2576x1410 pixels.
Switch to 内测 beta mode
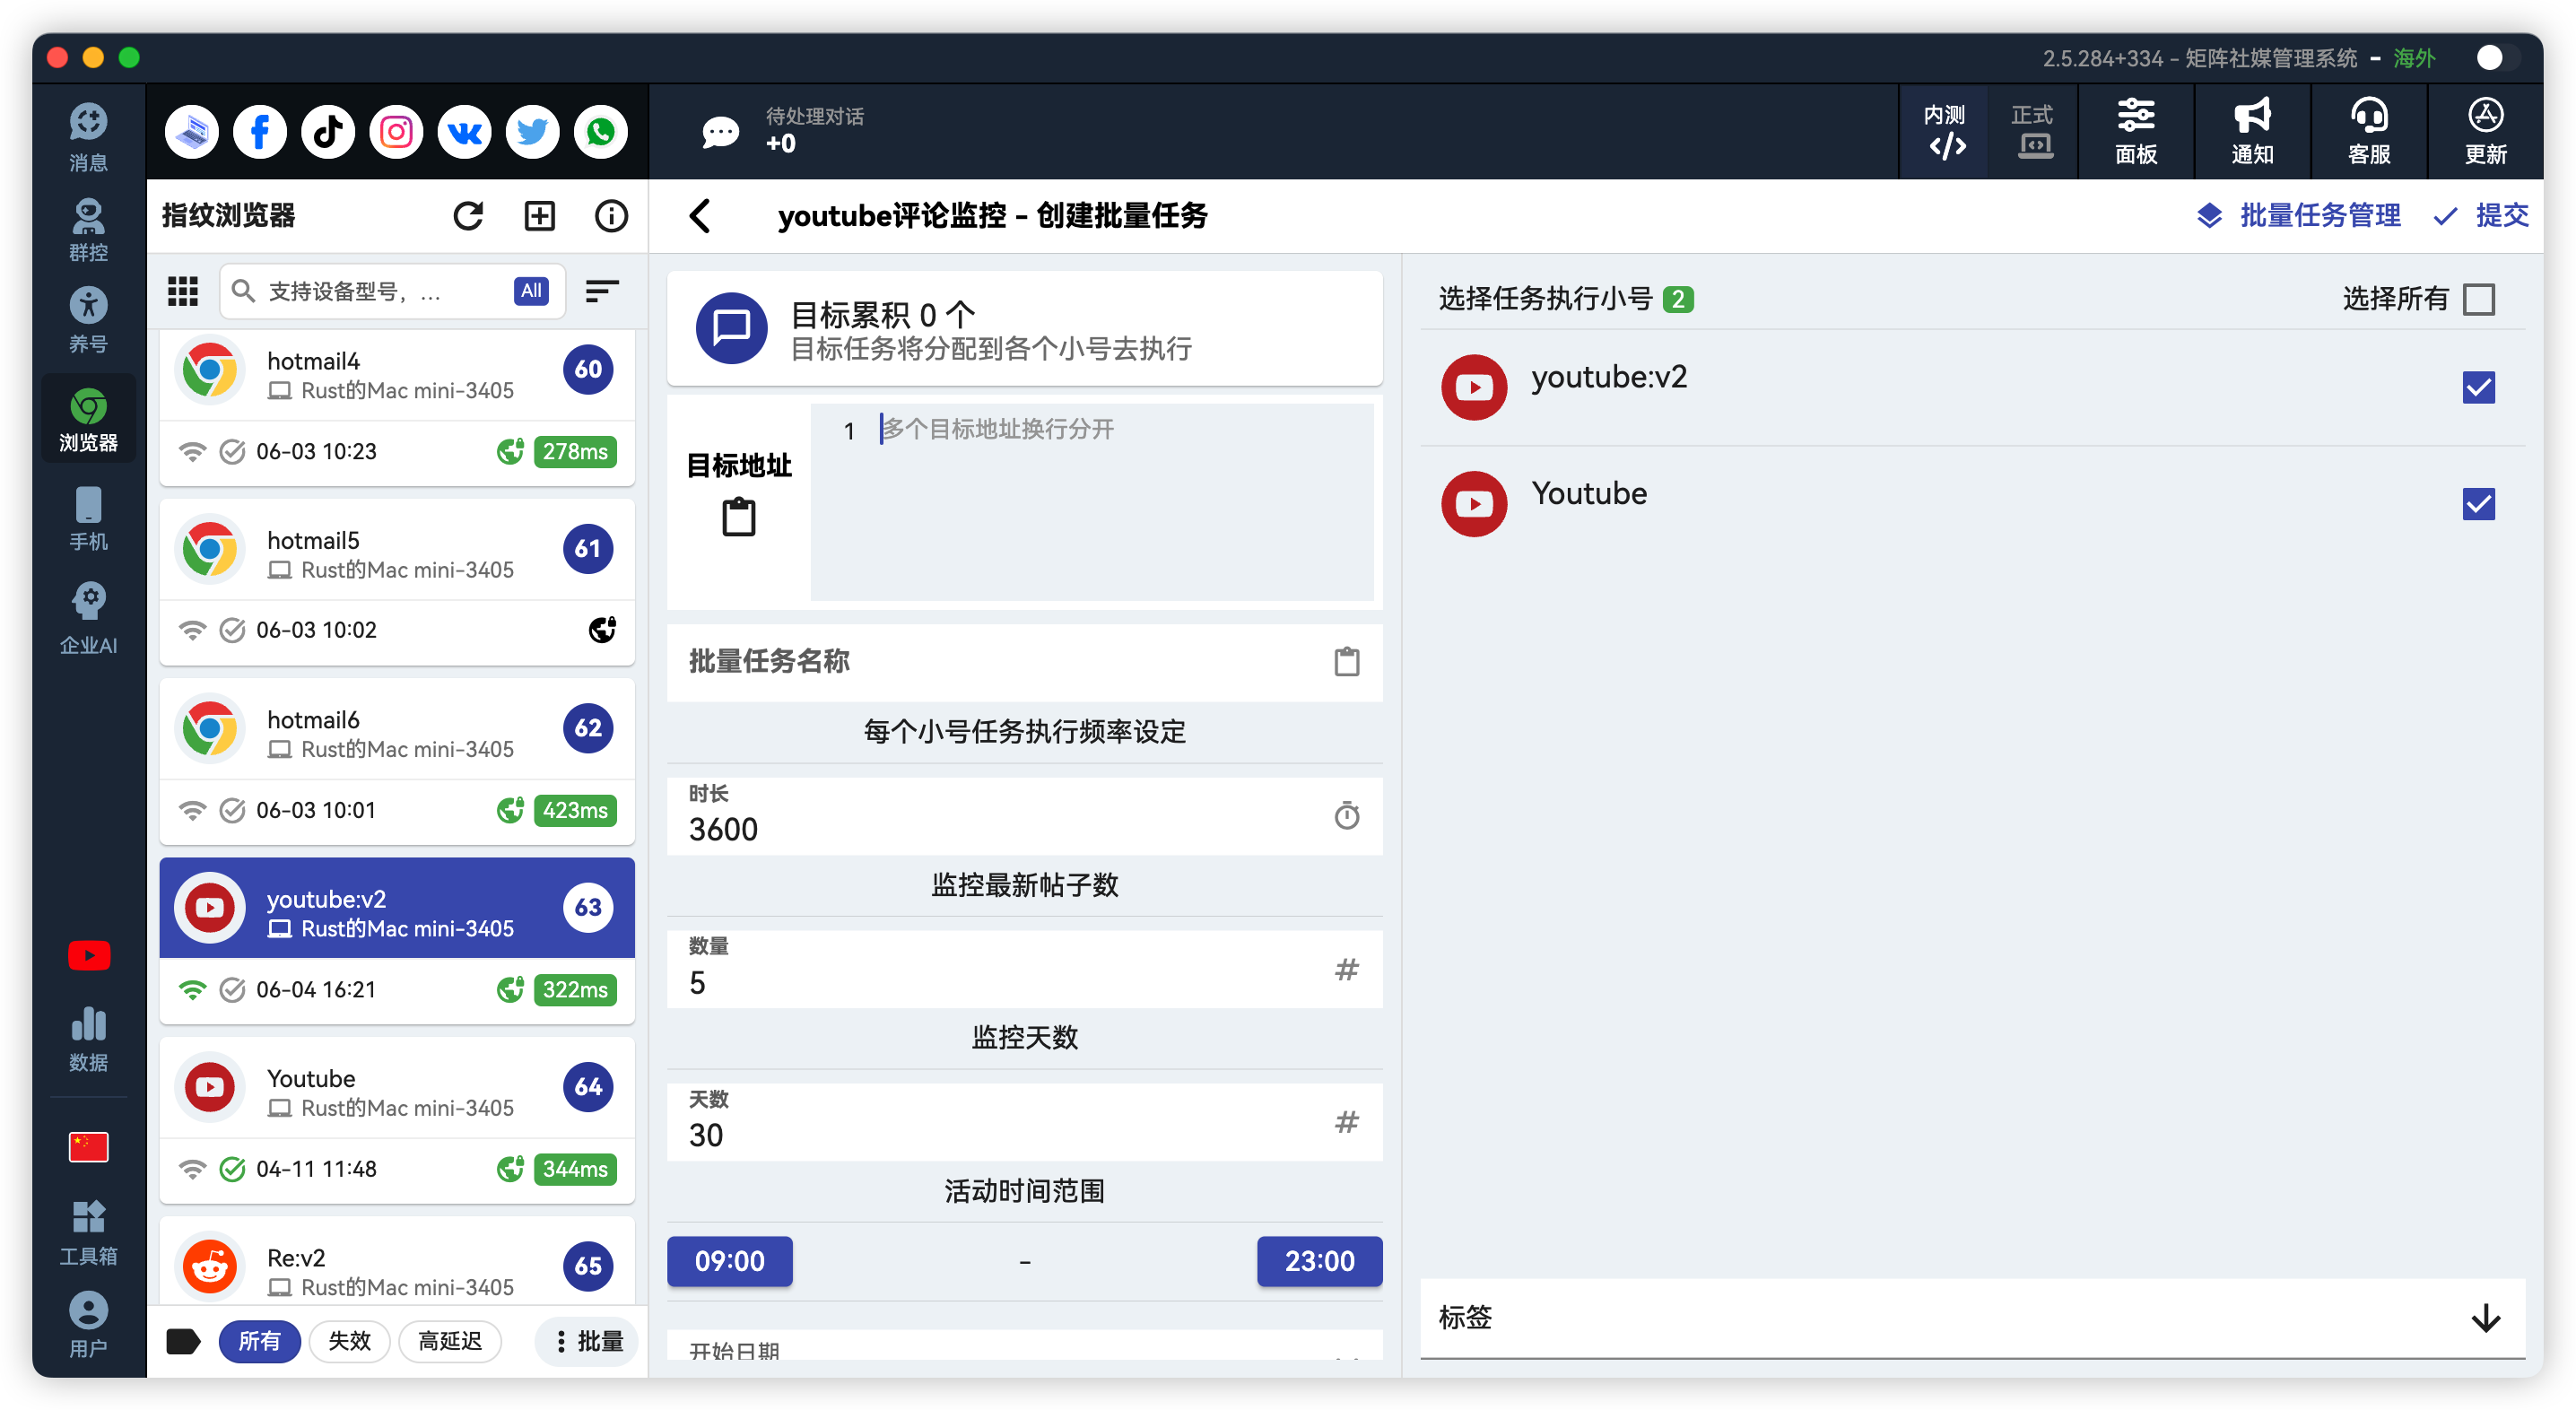click(x=1945, y=131)
